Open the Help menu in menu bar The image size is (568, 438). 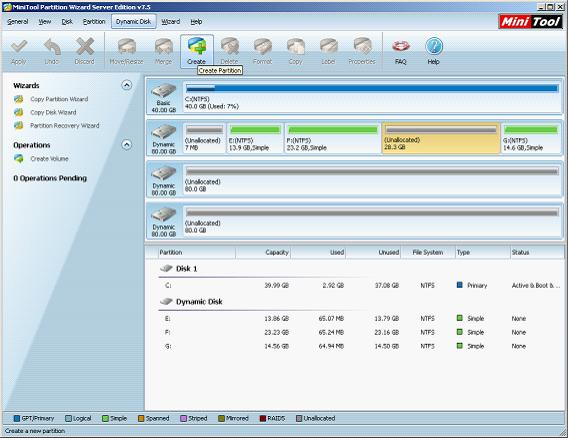coord(196,22)
